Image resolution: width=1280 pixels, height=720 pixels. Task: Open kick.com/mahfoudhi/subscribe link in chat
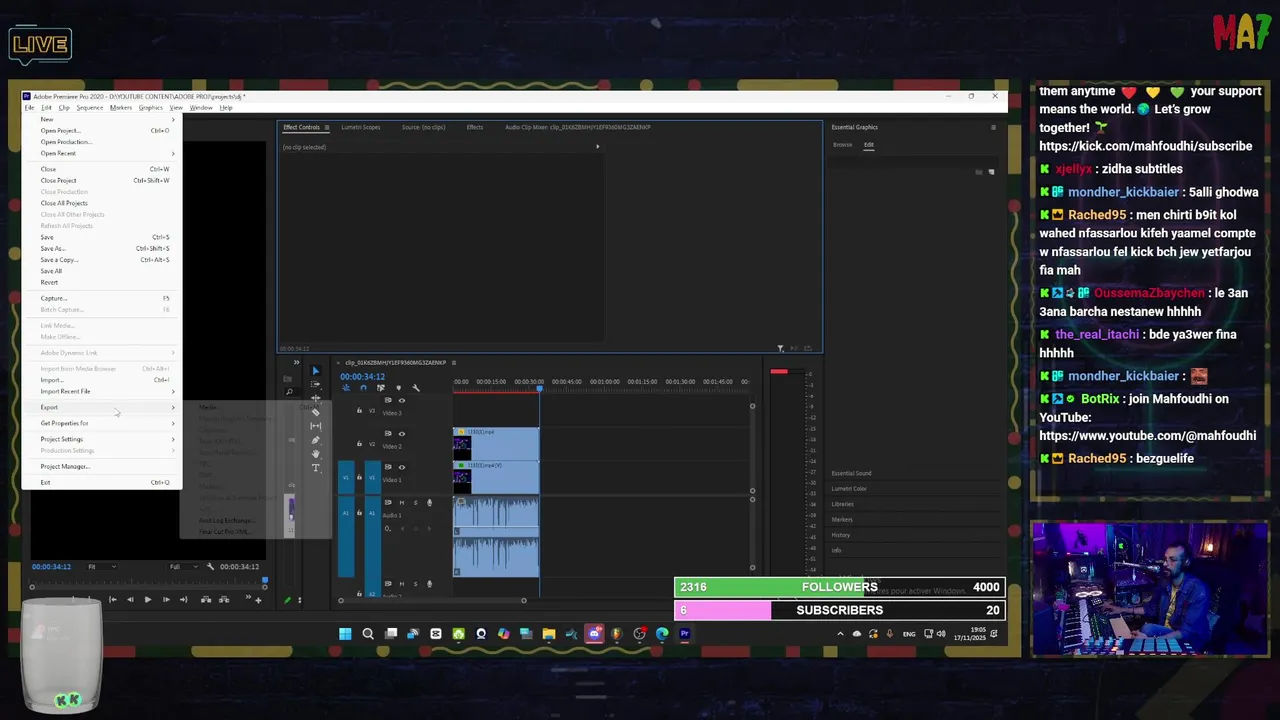[1145, 146]
